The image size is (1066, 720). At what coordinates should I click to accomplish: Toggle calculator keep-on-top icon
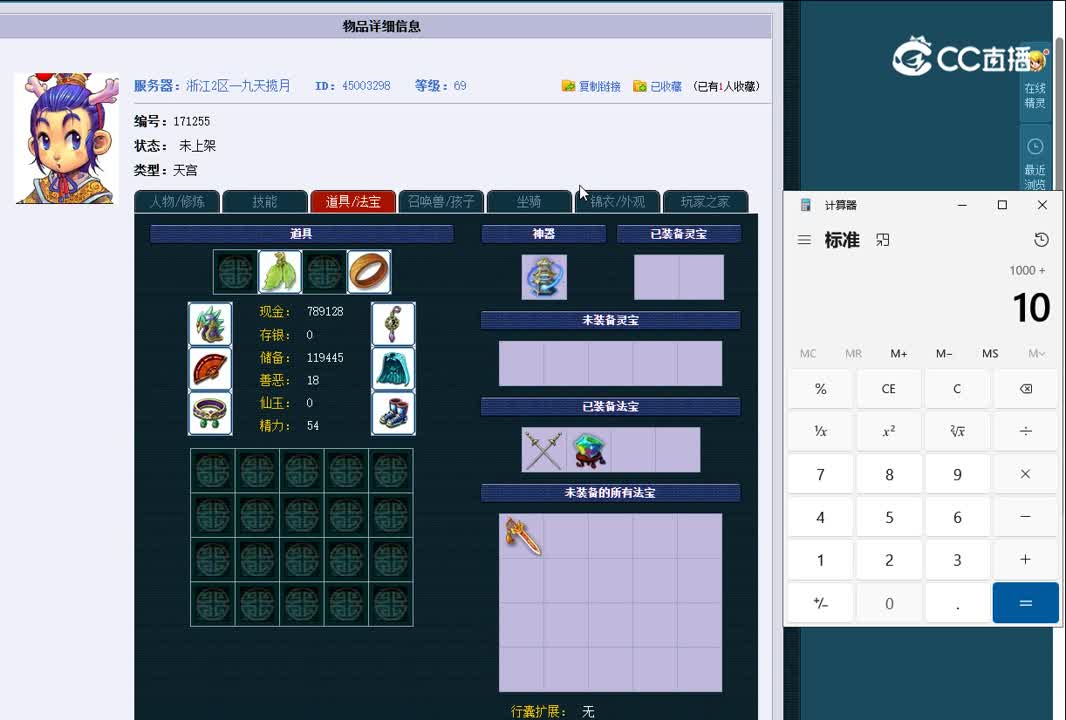[x=882, y=240]
